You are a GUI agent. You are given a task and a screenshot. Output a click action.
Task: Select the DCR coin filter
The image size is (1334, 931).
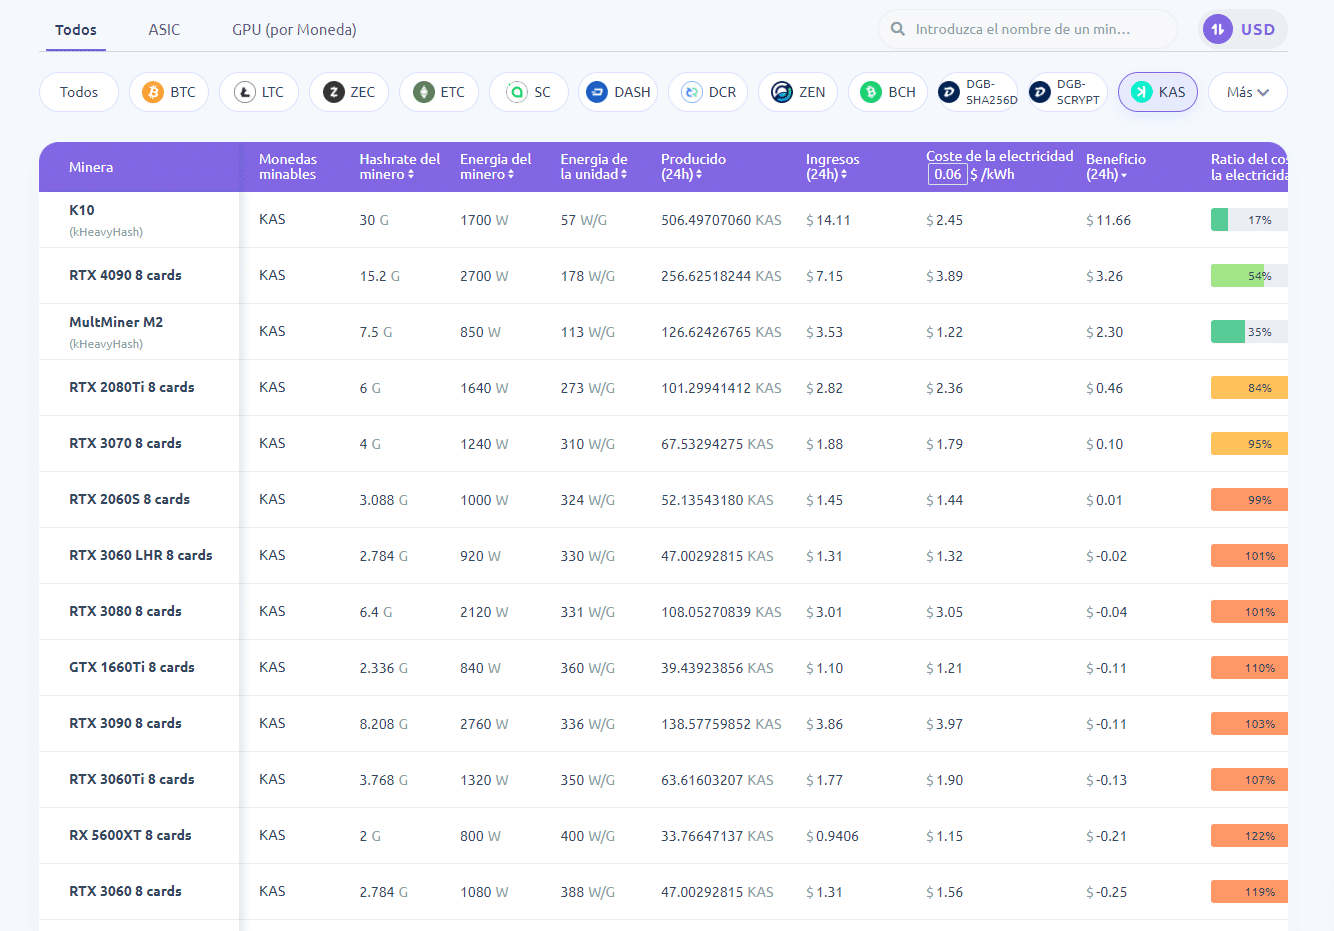pos(709,92)
